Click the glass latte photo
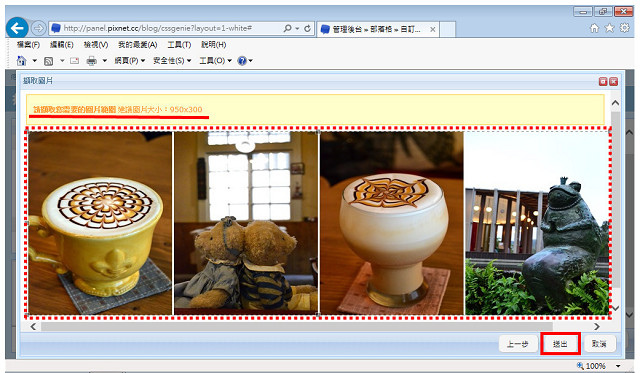This screenshot has width=640, height=373. (x=391, y=223)
